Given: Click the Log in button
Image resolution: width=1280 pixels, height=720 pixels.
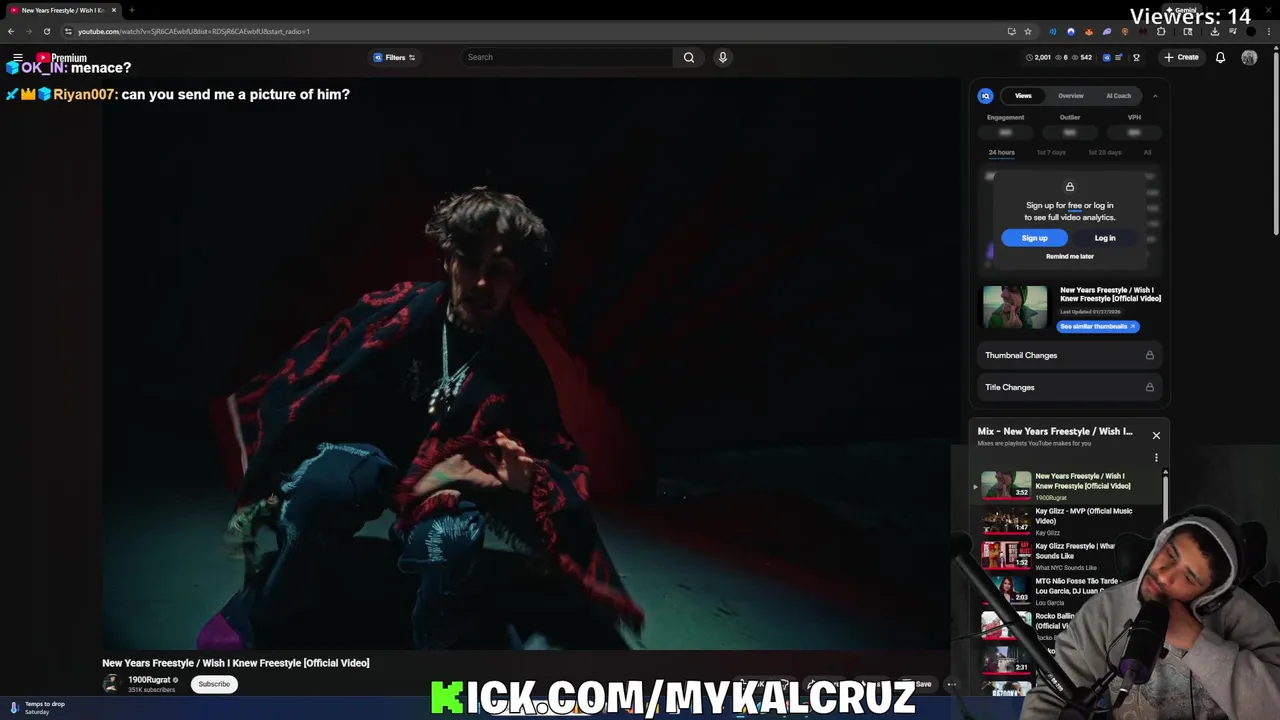Looking at the screenshot, I should 1105,238.
